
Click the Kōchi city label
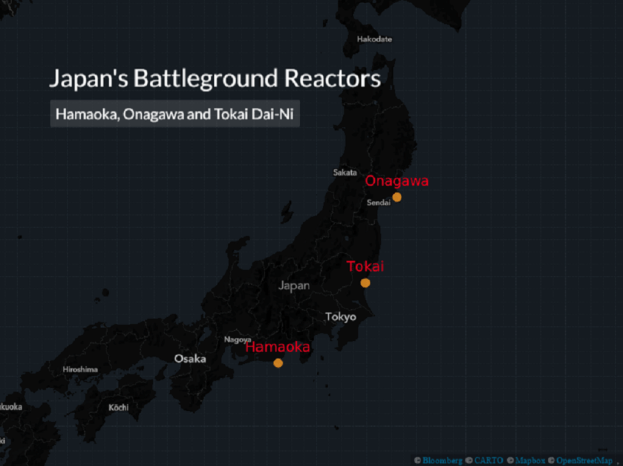point(118,407)
